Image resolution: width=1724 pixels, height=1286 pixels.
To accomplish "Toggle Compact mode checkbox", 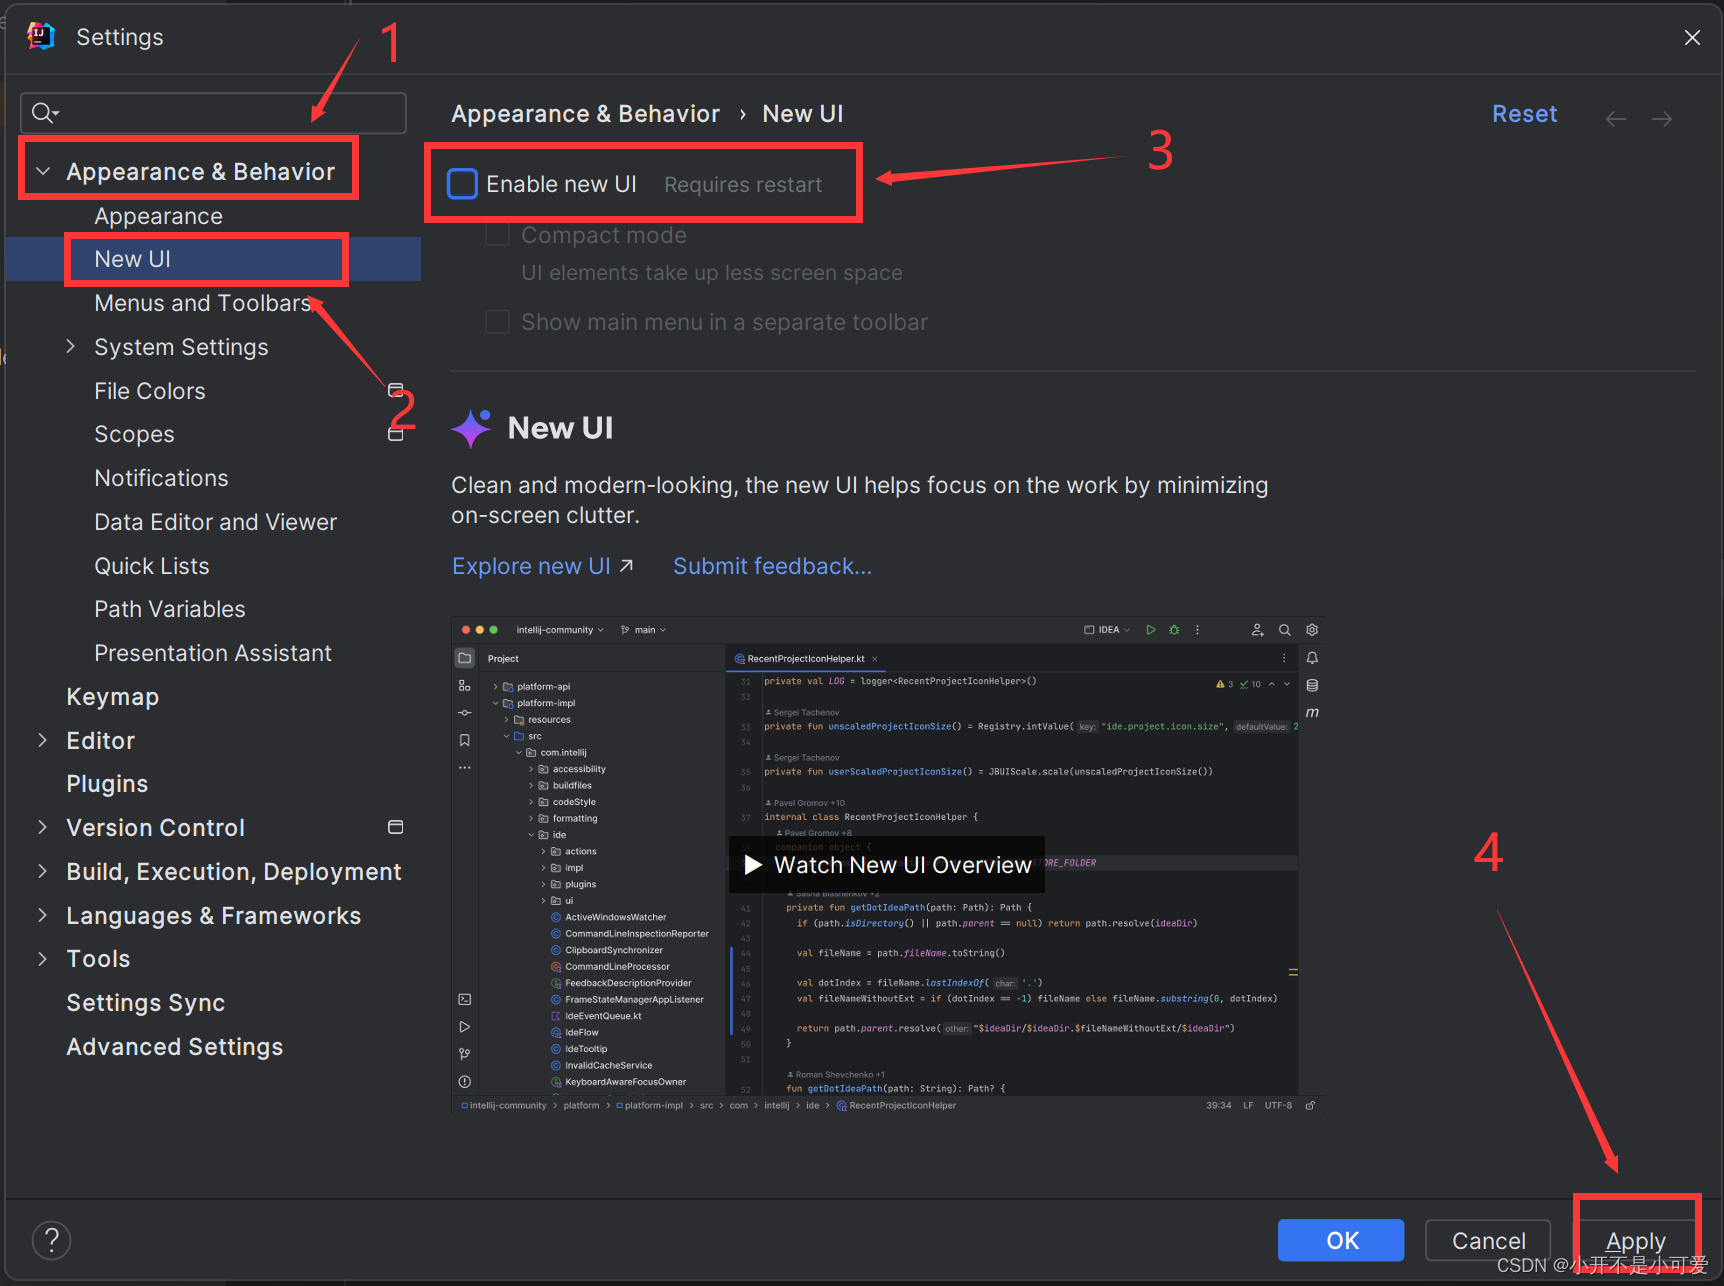I will (497, 235).
